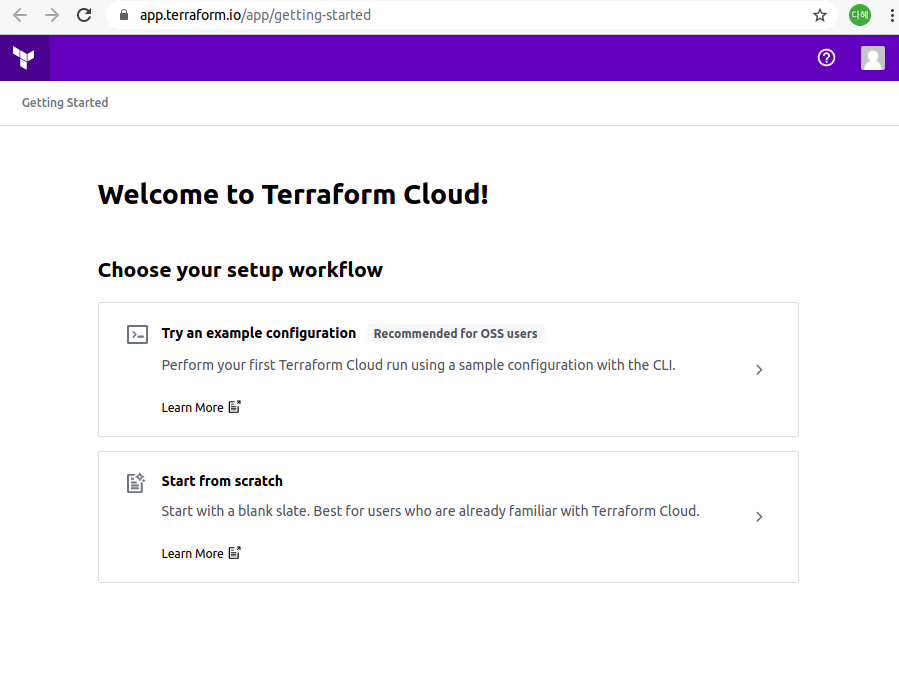Click the document icon beside Start from scratch

pos(136,482)
